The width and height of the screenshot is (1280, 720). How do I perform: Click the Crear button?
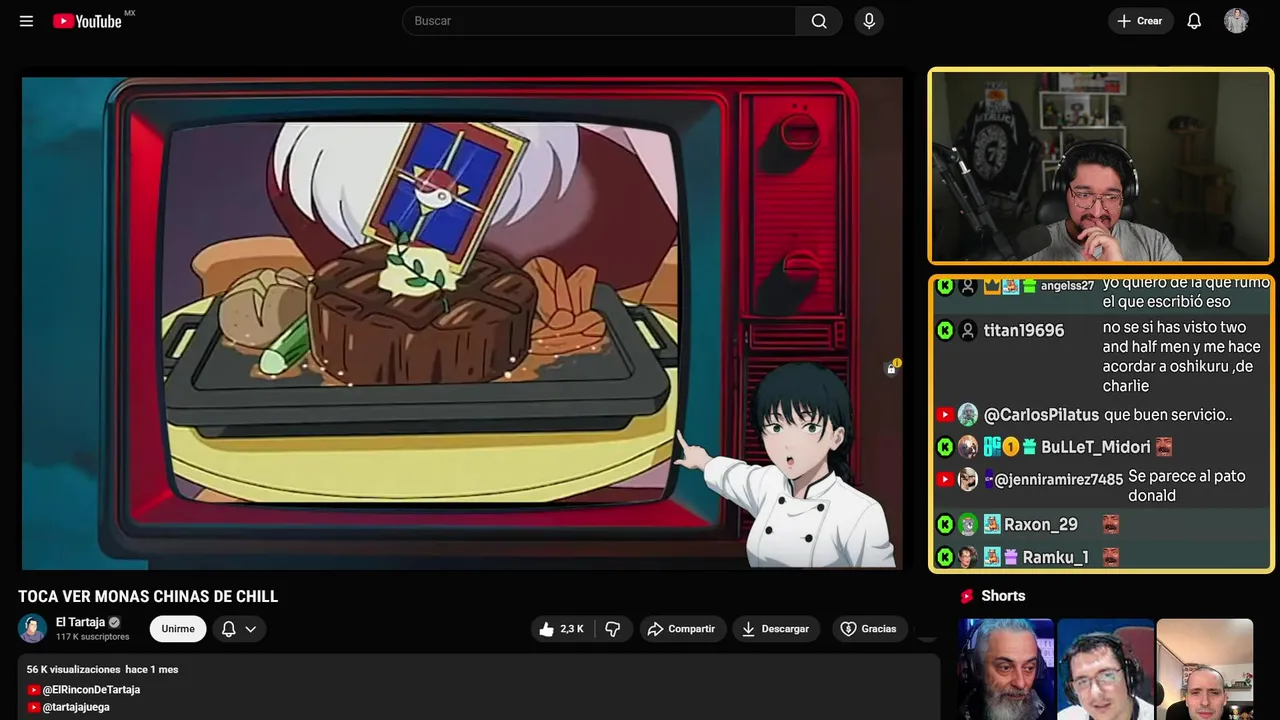pos(1140,21)
